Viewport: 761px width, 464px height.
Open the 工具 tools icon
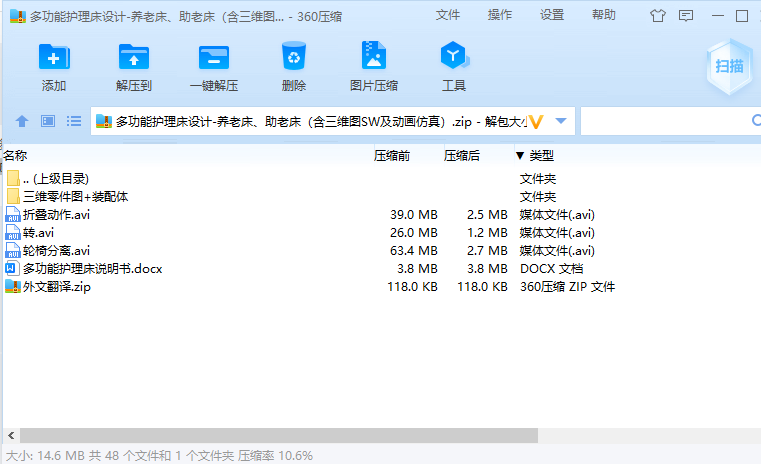click(x=454, y=55)
